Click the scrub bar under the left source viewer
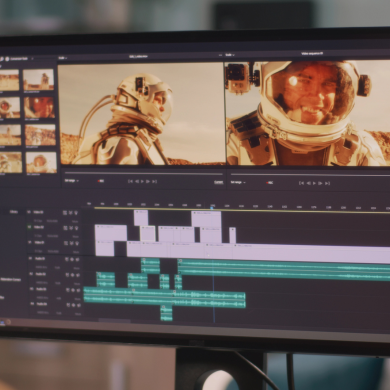Image resolution: width=390 pixels, height=390 pixels. click(144, 173)
